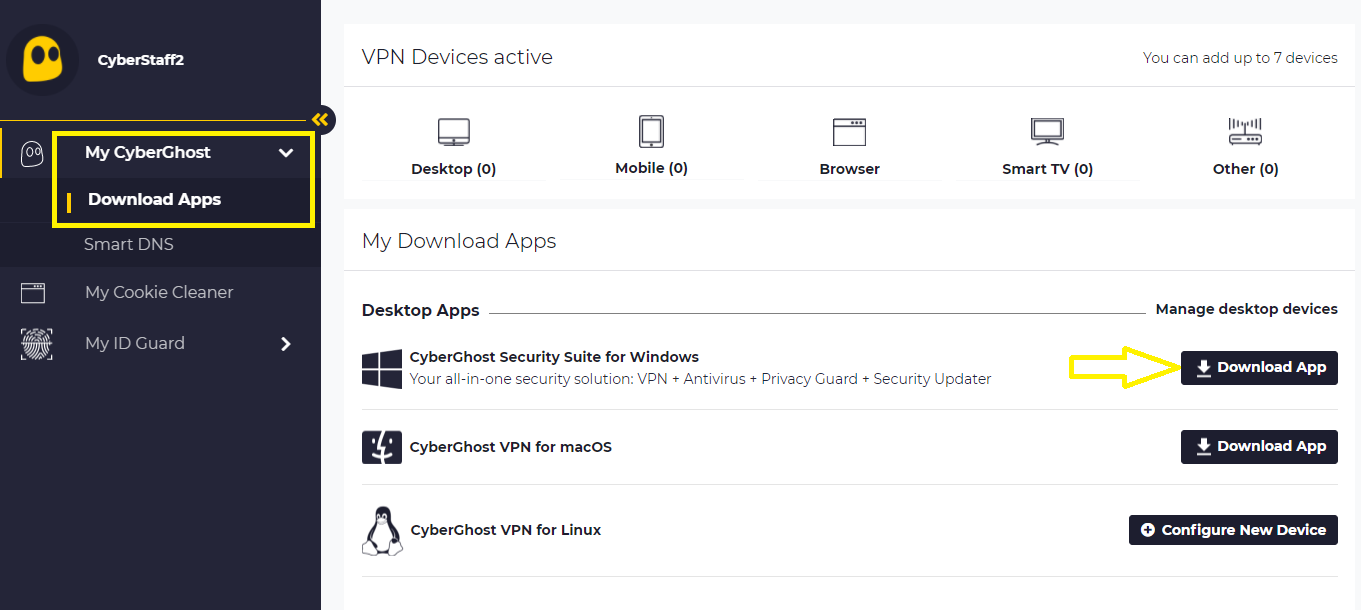Select Download Apps in the sidebar
This screenshot has width=1361, height=610.
click(x=154, y=199)
